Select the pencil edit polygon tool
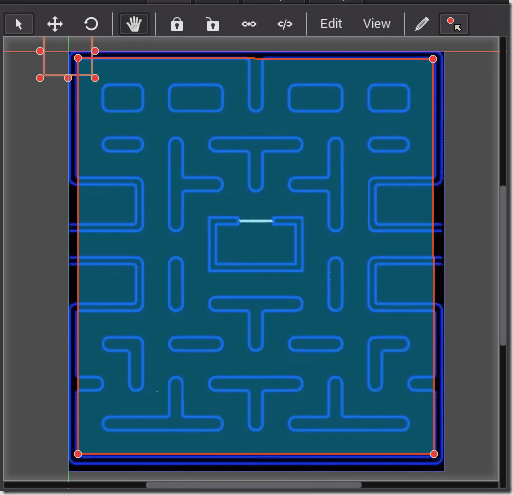Screen dimensions: 513x495 tap(422, 24)
